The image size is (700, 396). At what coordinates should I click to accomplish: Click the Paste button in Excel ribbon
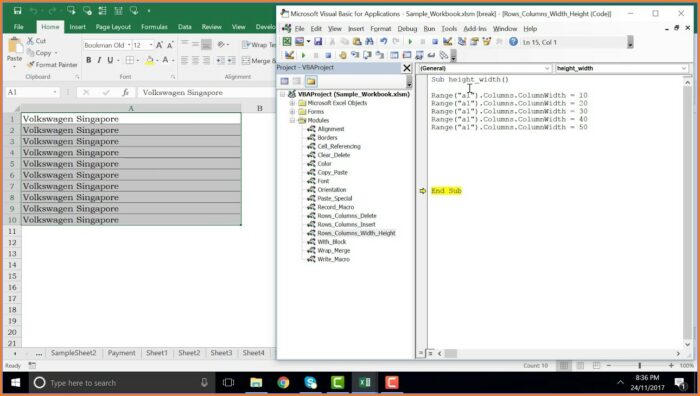(14, 53)
